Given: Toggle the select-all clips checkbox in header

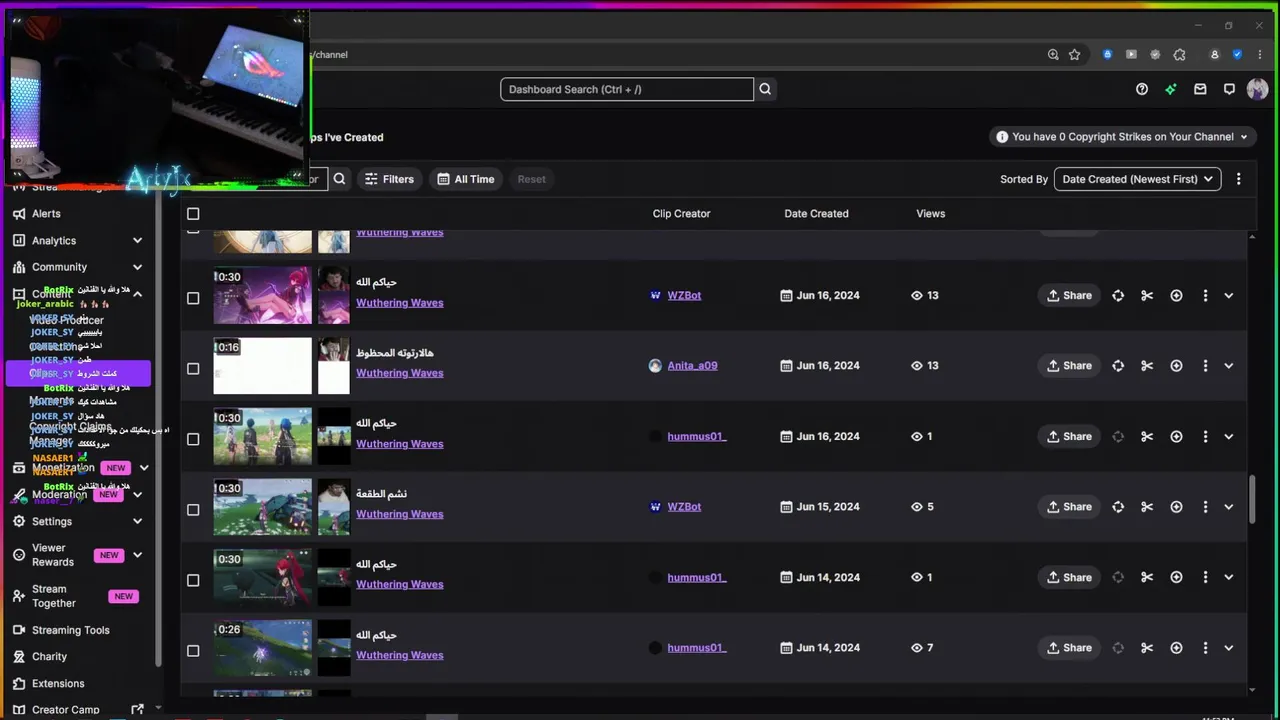Looking at the screenshot, I should tap(193, 214).
